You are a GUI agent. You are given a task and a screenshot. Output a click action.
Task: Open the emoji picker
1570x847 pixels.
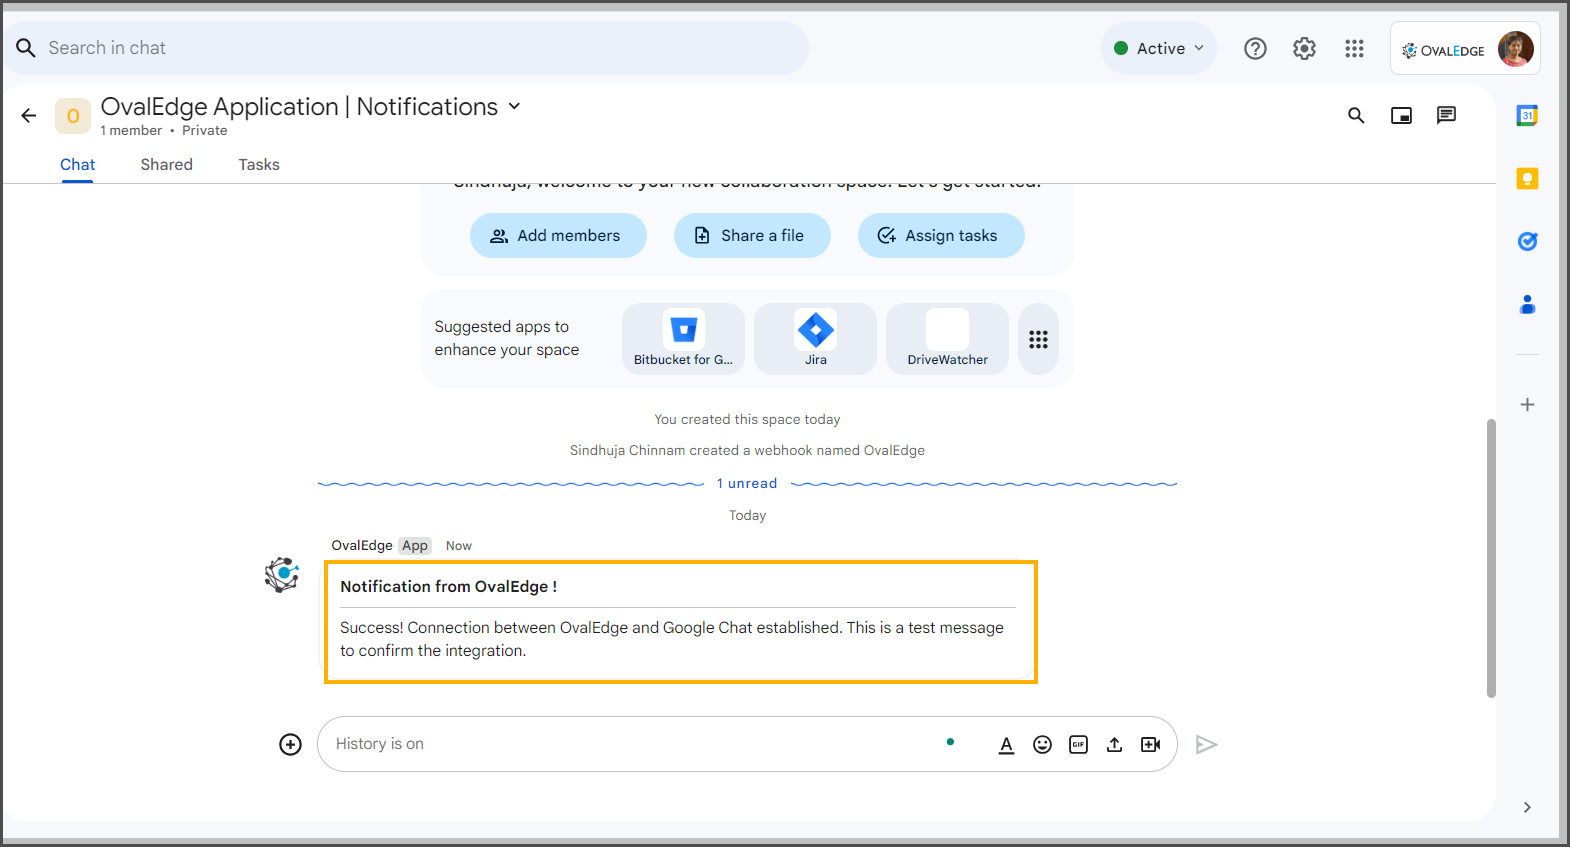pos(1042,744)
